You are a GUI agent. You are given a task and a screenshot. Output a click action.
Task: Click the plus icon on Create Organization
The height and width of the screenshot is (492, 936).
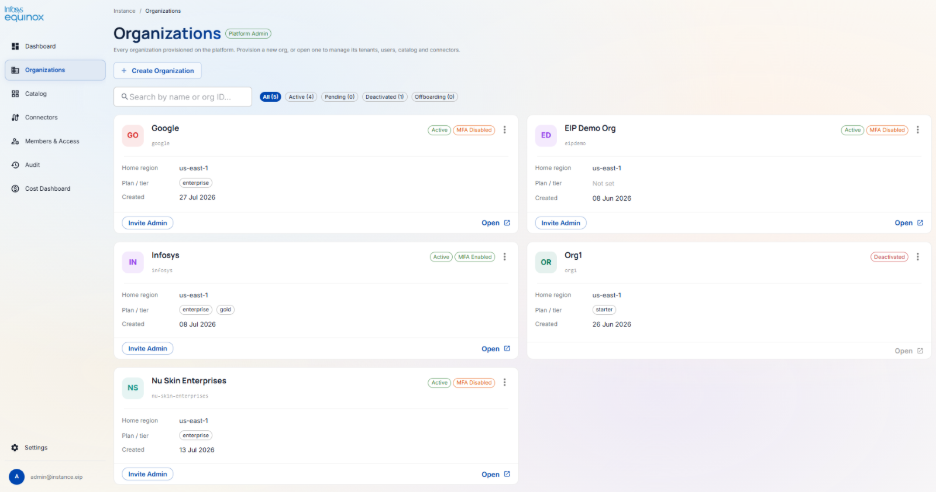(x=124, y=70)
